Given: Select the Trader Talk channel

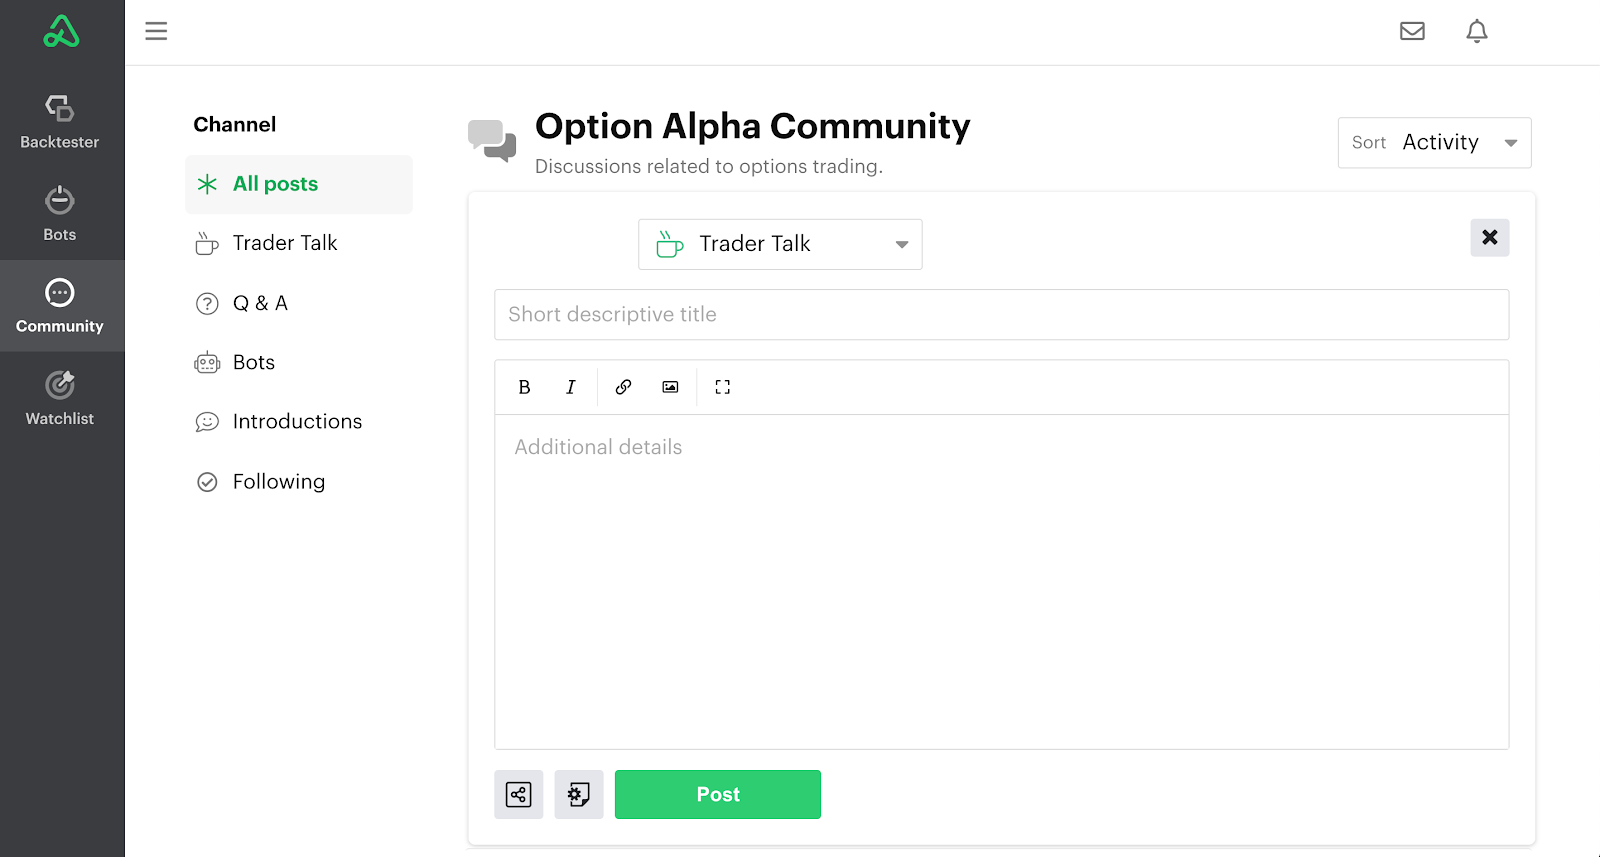Looking at the screenshot, I should (x=299, y=243).
